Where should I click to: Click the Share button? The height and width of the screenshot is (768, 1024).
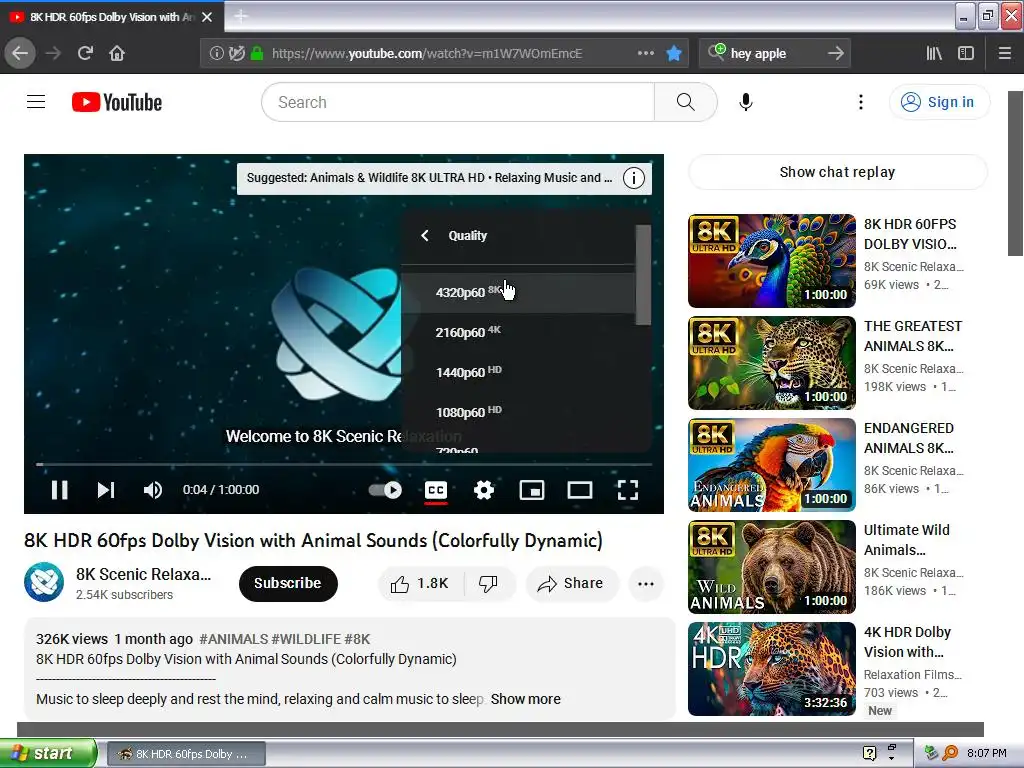pos(571,583)
